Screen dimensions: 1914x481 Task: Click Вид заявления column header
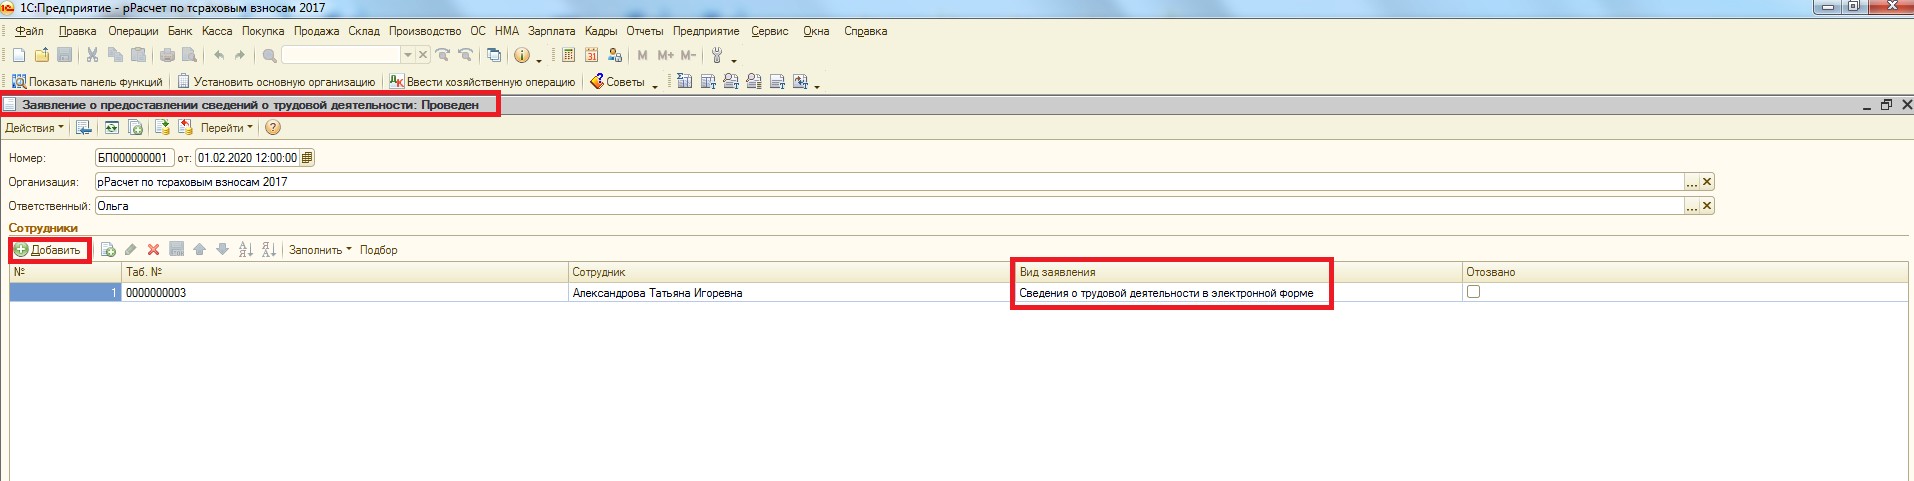(x=1238, y=272)
